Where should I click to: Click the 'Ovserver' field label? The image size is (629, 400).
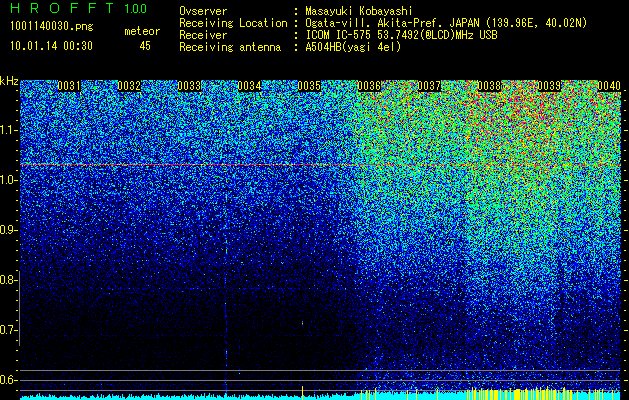click(x=203, y=11)
